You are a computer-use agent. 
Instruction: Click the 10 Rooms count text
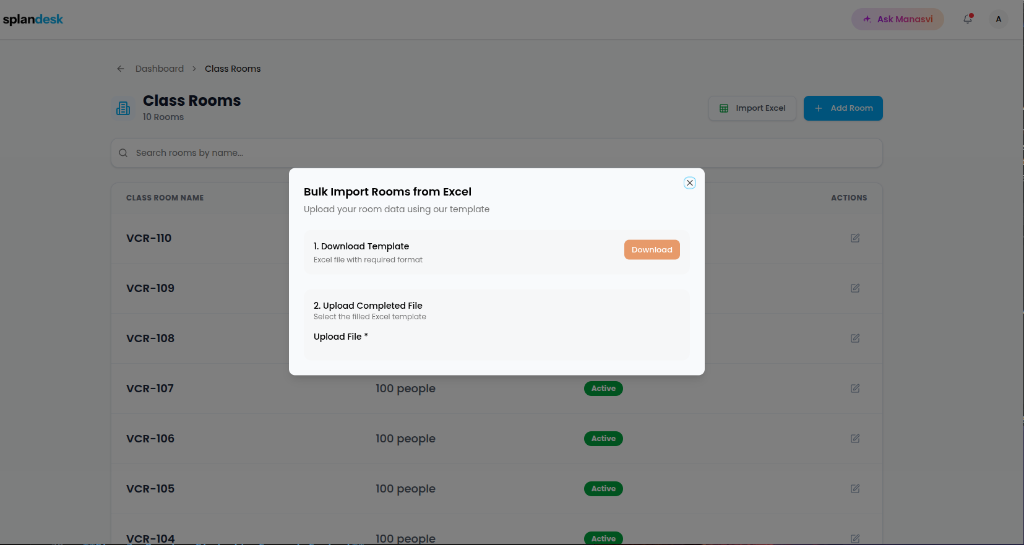click(163, 117)
